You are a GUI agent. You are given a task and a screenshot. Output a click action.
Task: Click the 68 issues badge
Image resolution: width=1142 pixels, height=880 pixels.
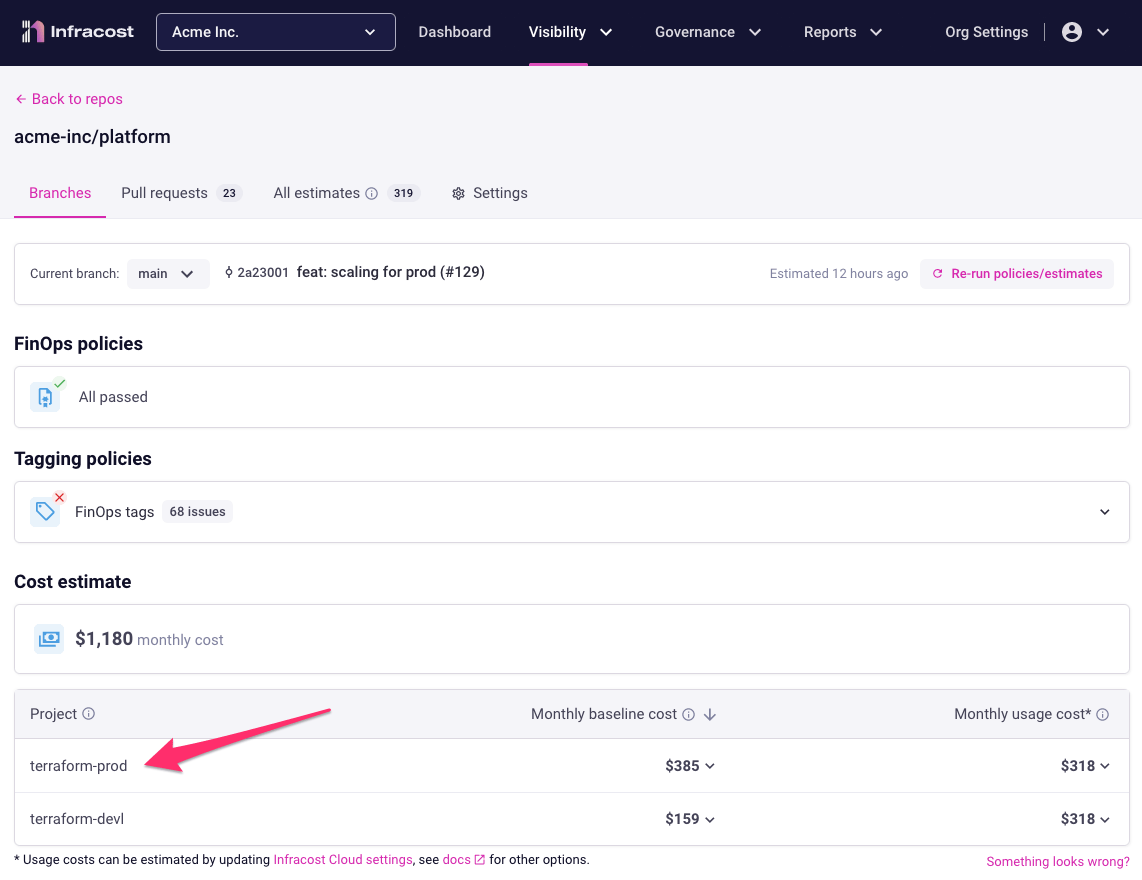(x=197, y=511)
